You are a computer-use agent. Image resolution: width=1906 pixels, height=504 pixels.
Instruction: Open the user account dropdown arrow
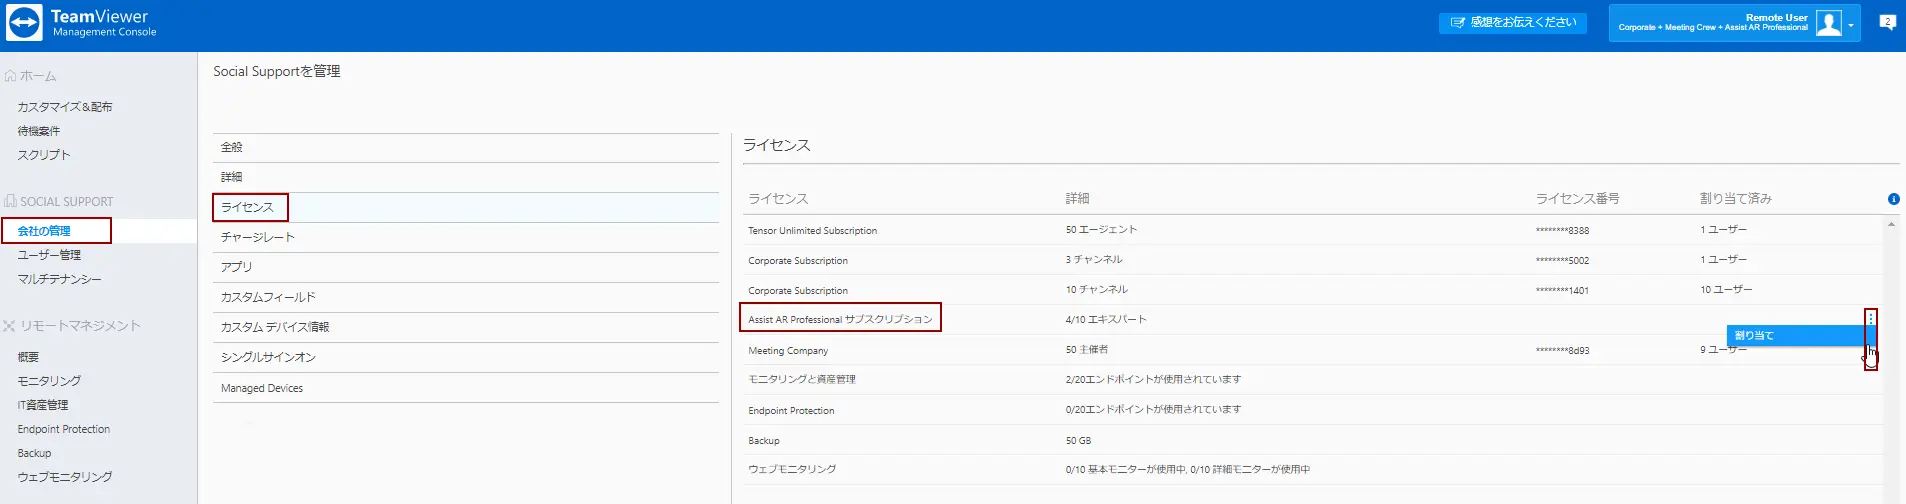(x=1851, y=25)
